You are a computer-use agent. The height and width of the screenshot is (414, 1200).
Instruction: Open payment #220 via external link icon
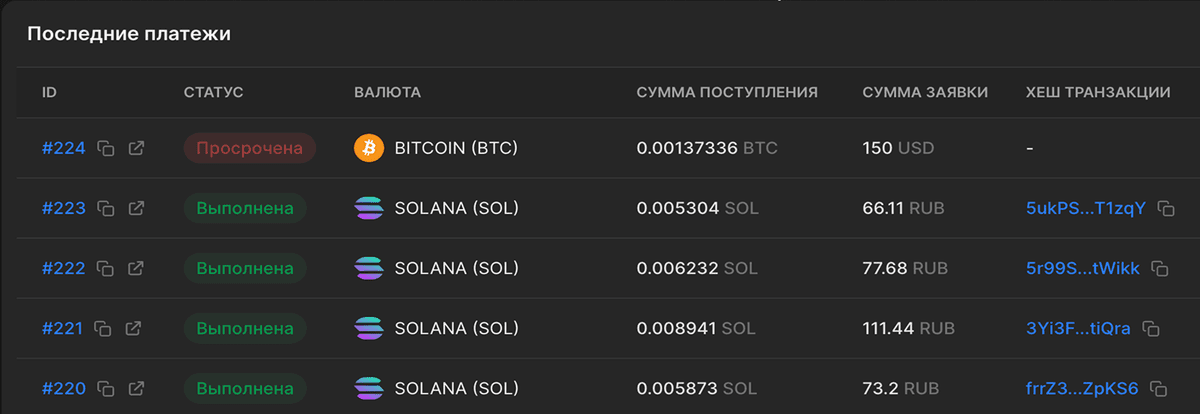136,389
